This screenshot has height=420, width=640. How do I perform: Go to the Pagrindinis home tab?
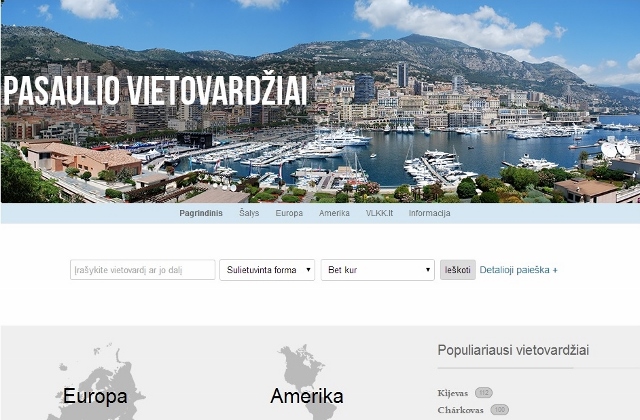(201, 213)
